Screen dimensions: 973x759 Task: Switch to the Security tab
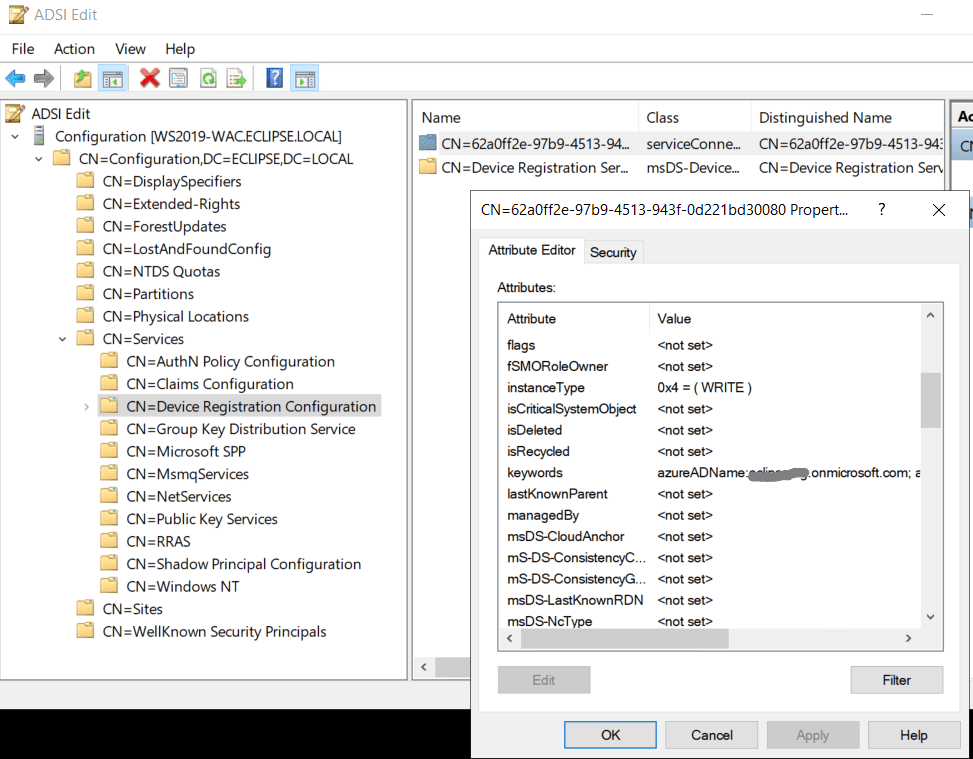[613, 252]
